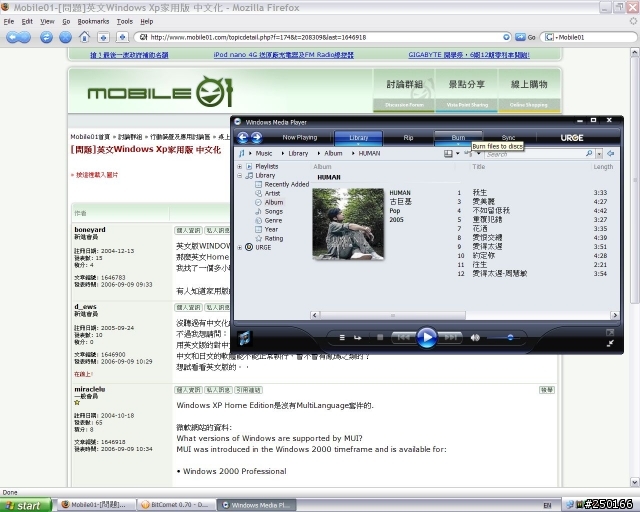This screenshot has width=640, height=512.
Task: Switch to compact mode in Media Player
Action: (x=610, y=343)
